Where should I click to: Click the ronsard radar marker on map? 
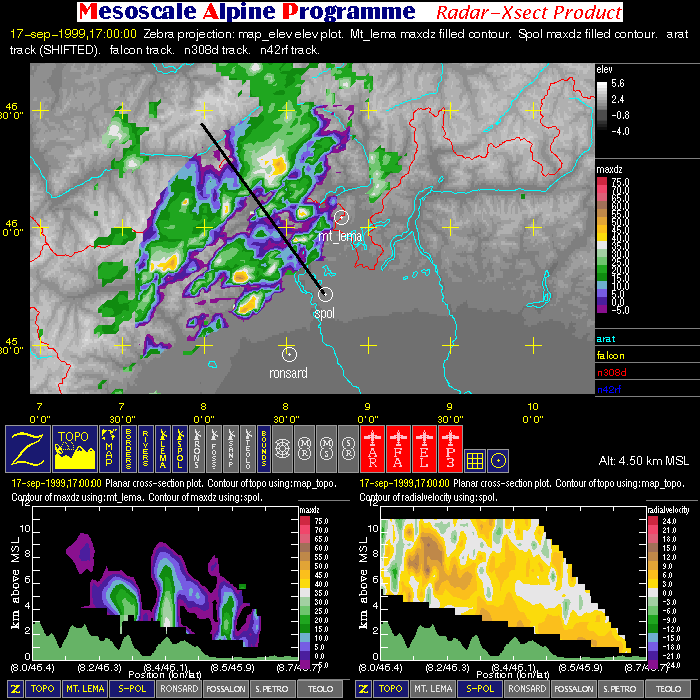[x=289, y=354]
